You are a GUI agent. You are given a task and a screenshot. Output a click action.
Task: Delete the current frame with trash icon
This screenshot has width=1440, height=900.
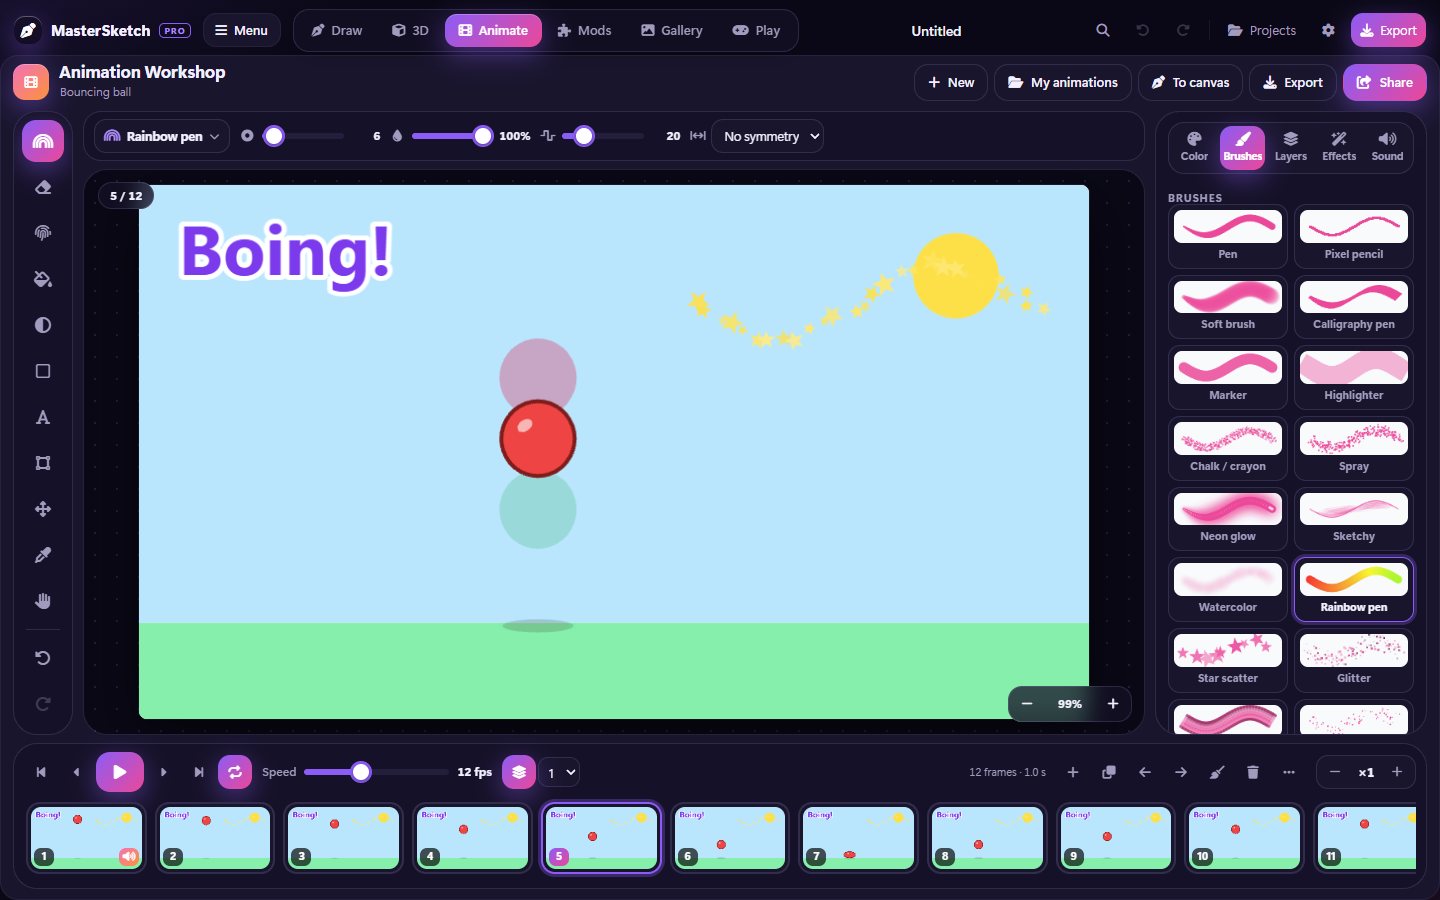click(x=1253, y=772)
